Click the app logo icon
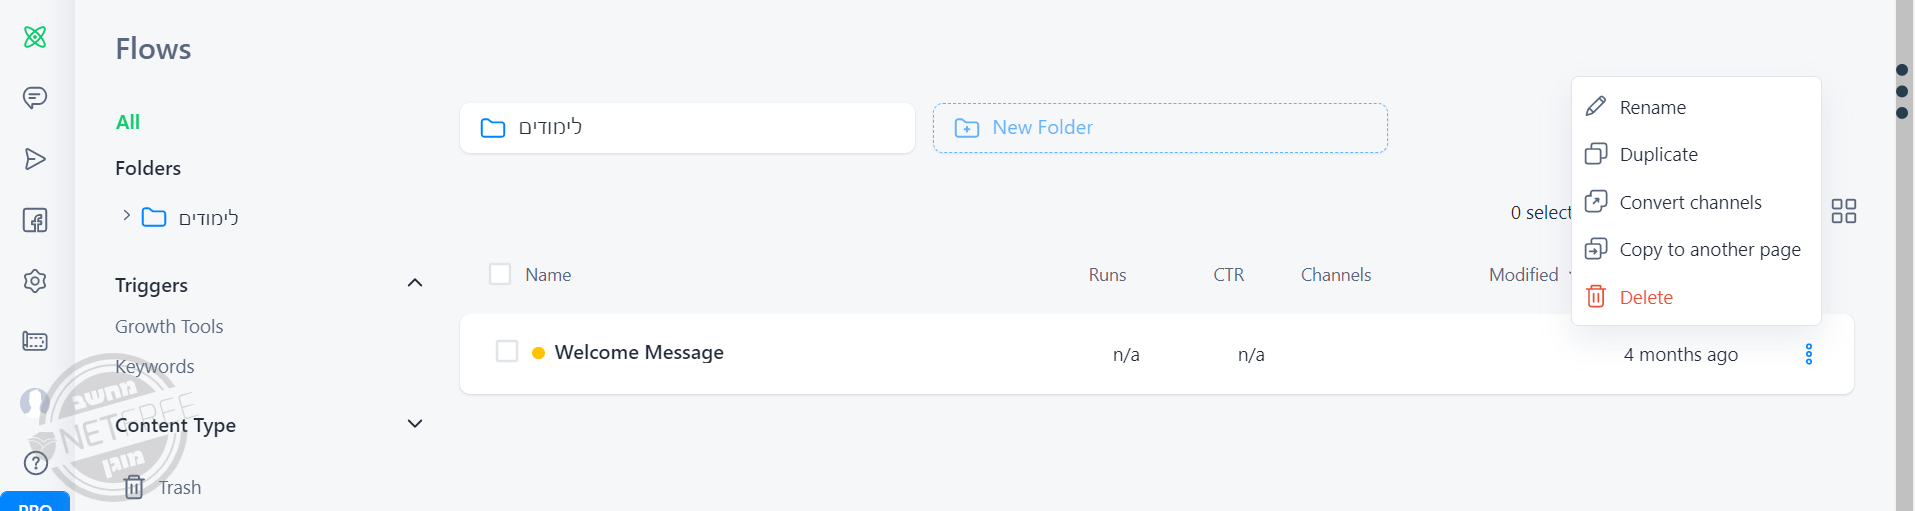This screenshot has width=1915, height=511. (35, 37)
